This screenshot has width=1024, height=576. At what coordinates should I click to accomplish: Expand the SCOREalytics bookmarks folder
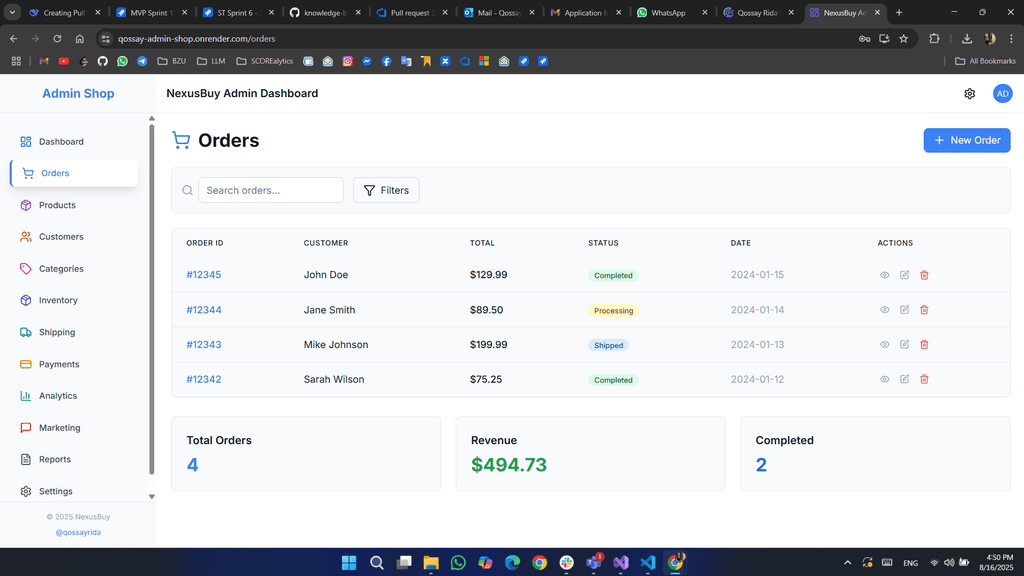264,61
